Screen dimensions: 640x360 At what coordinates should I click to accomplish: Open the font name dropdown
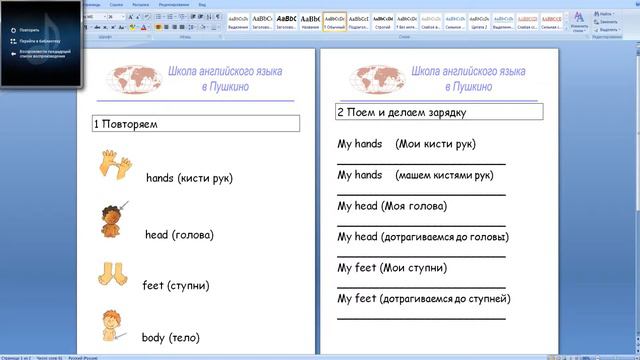104,17
